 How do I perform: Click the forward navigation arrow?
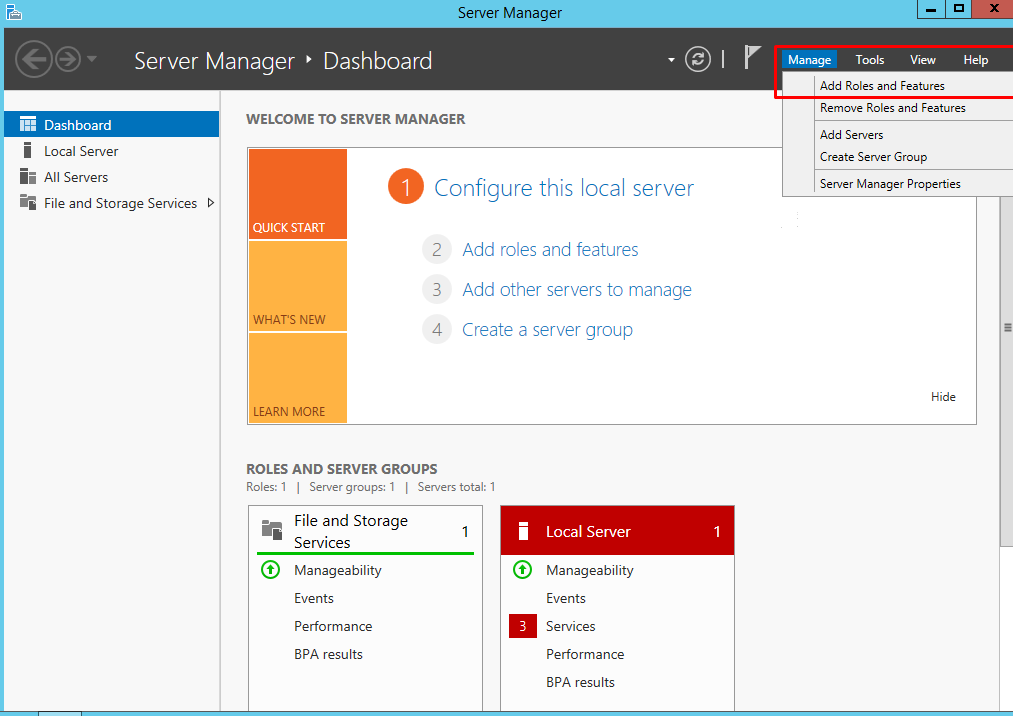coord(68,59)
